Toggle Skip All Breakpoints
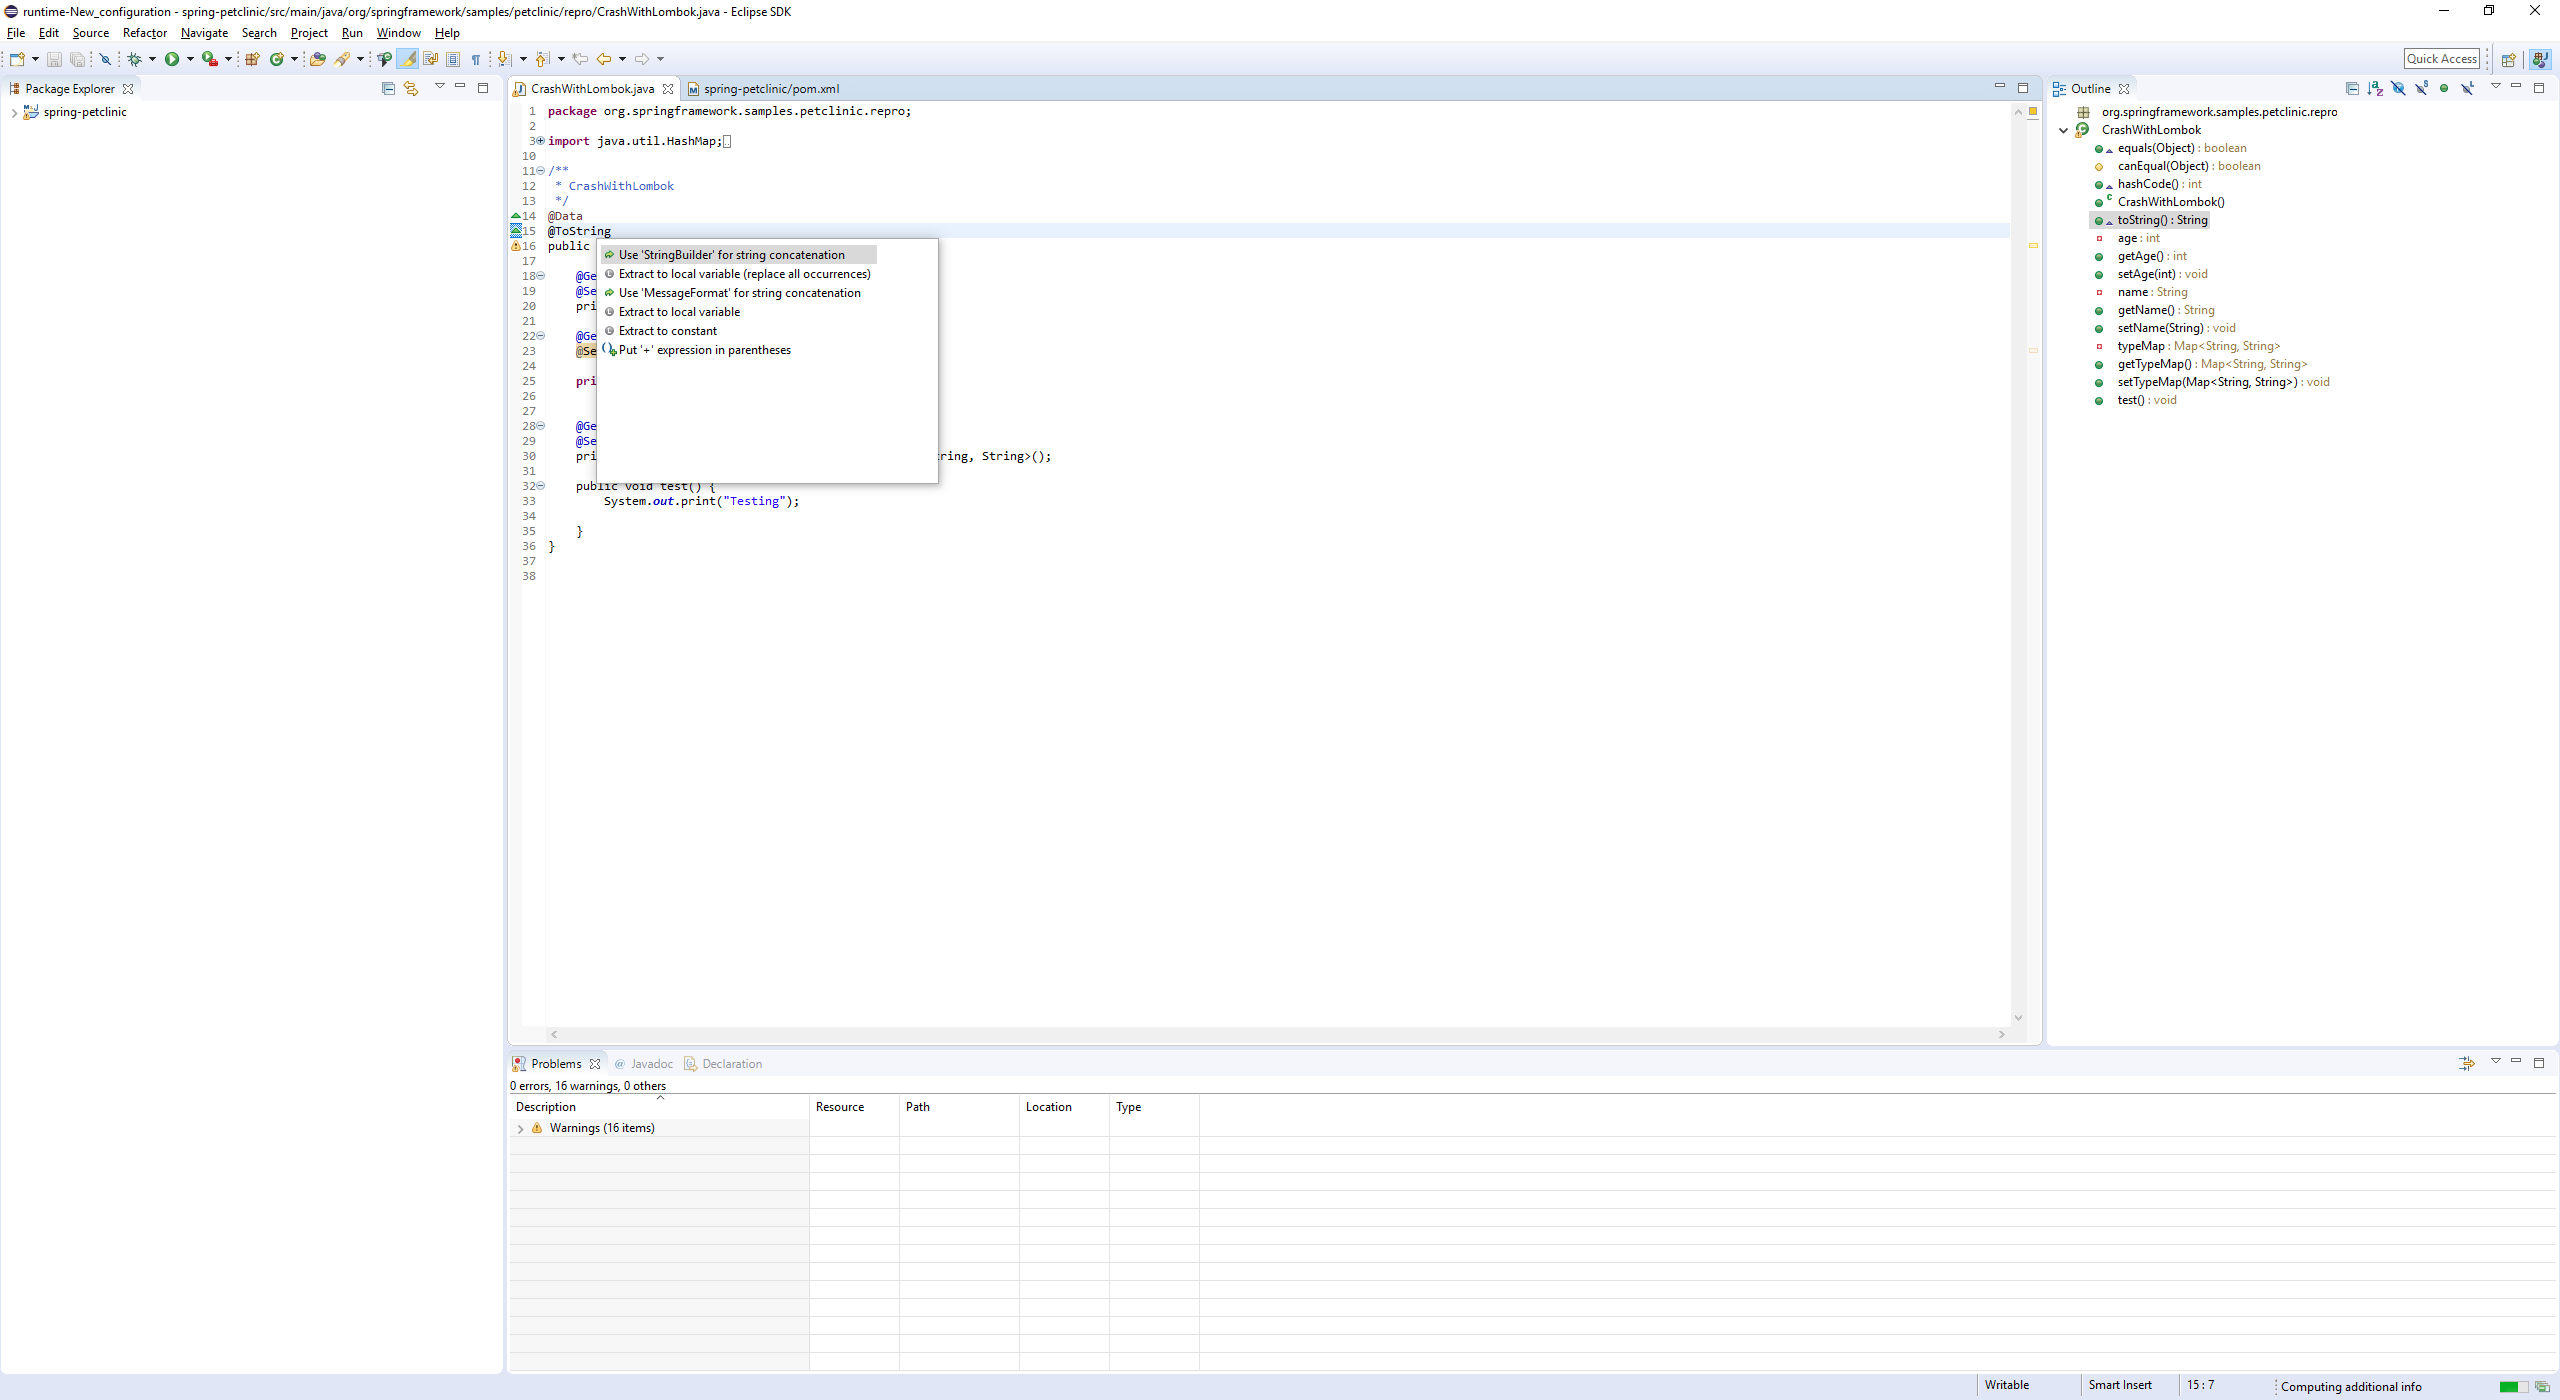This screenshot has height=1400, width=2560. 105,59
